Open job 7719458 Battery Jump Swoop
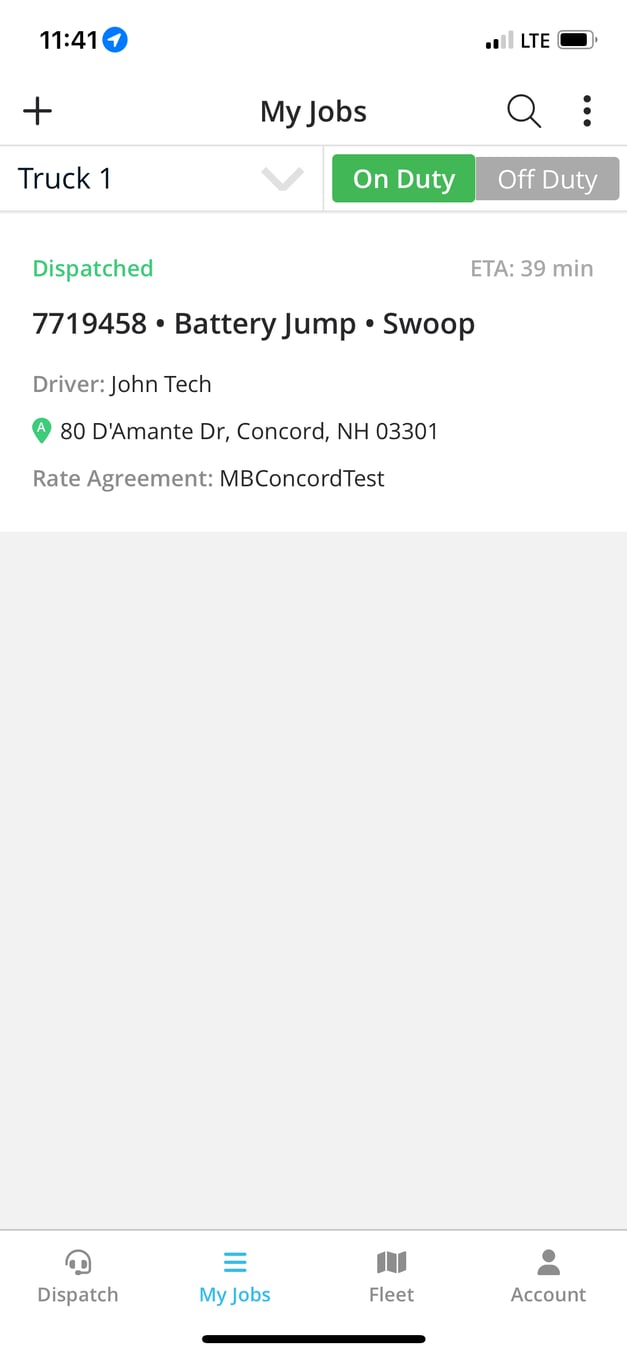The image size is (627, 1356). [254, 322]
